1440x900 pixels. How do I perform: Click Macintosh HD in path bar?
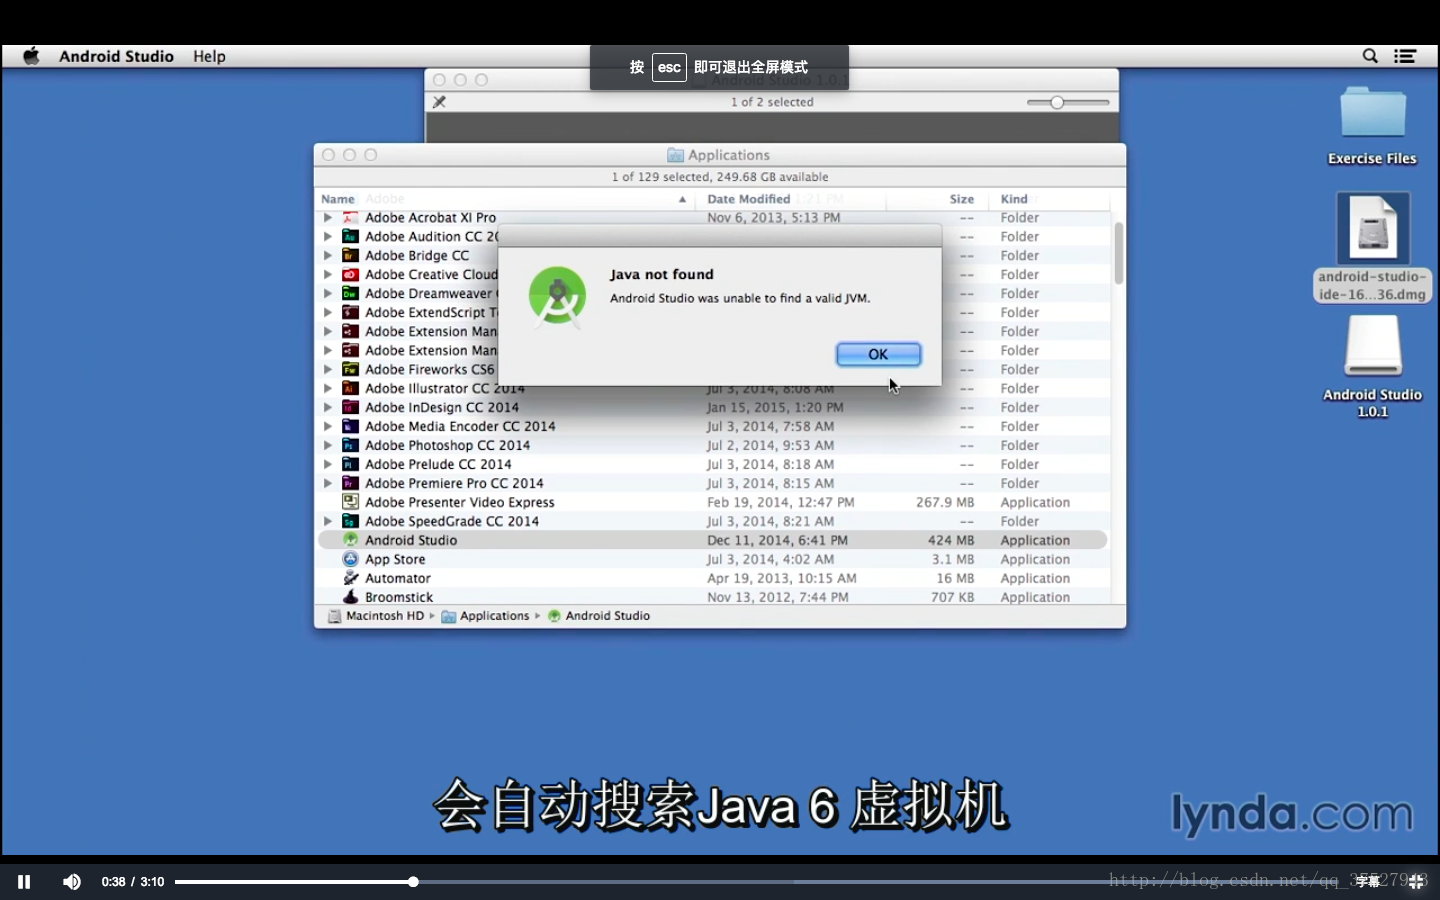(x=376, y=616)
